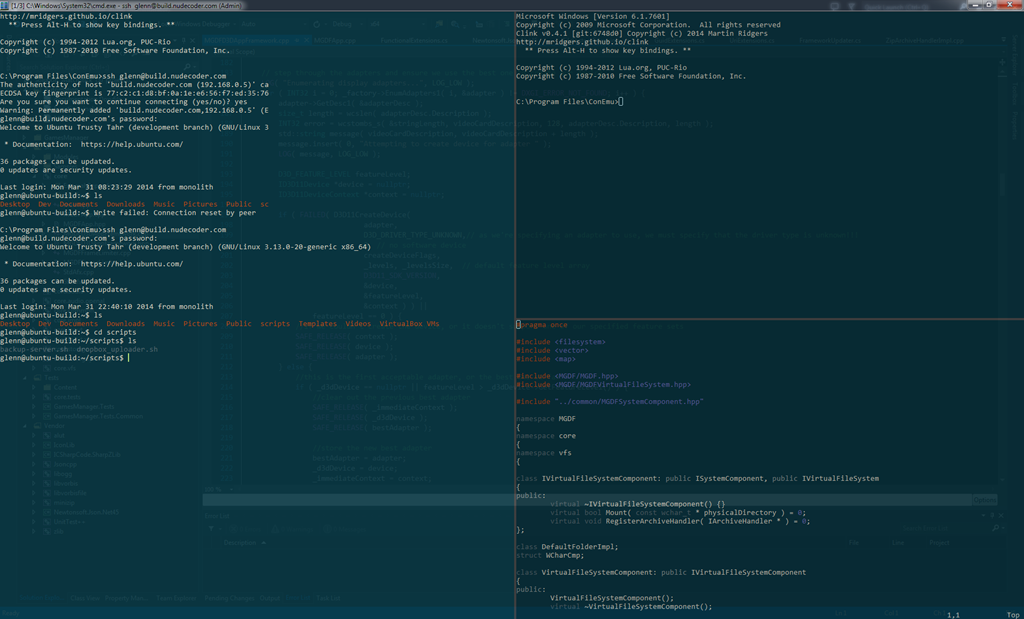Click the 1,1 cursor position in Vim status line
Viewport: 1024px width, 619px height.
(953, 614)
